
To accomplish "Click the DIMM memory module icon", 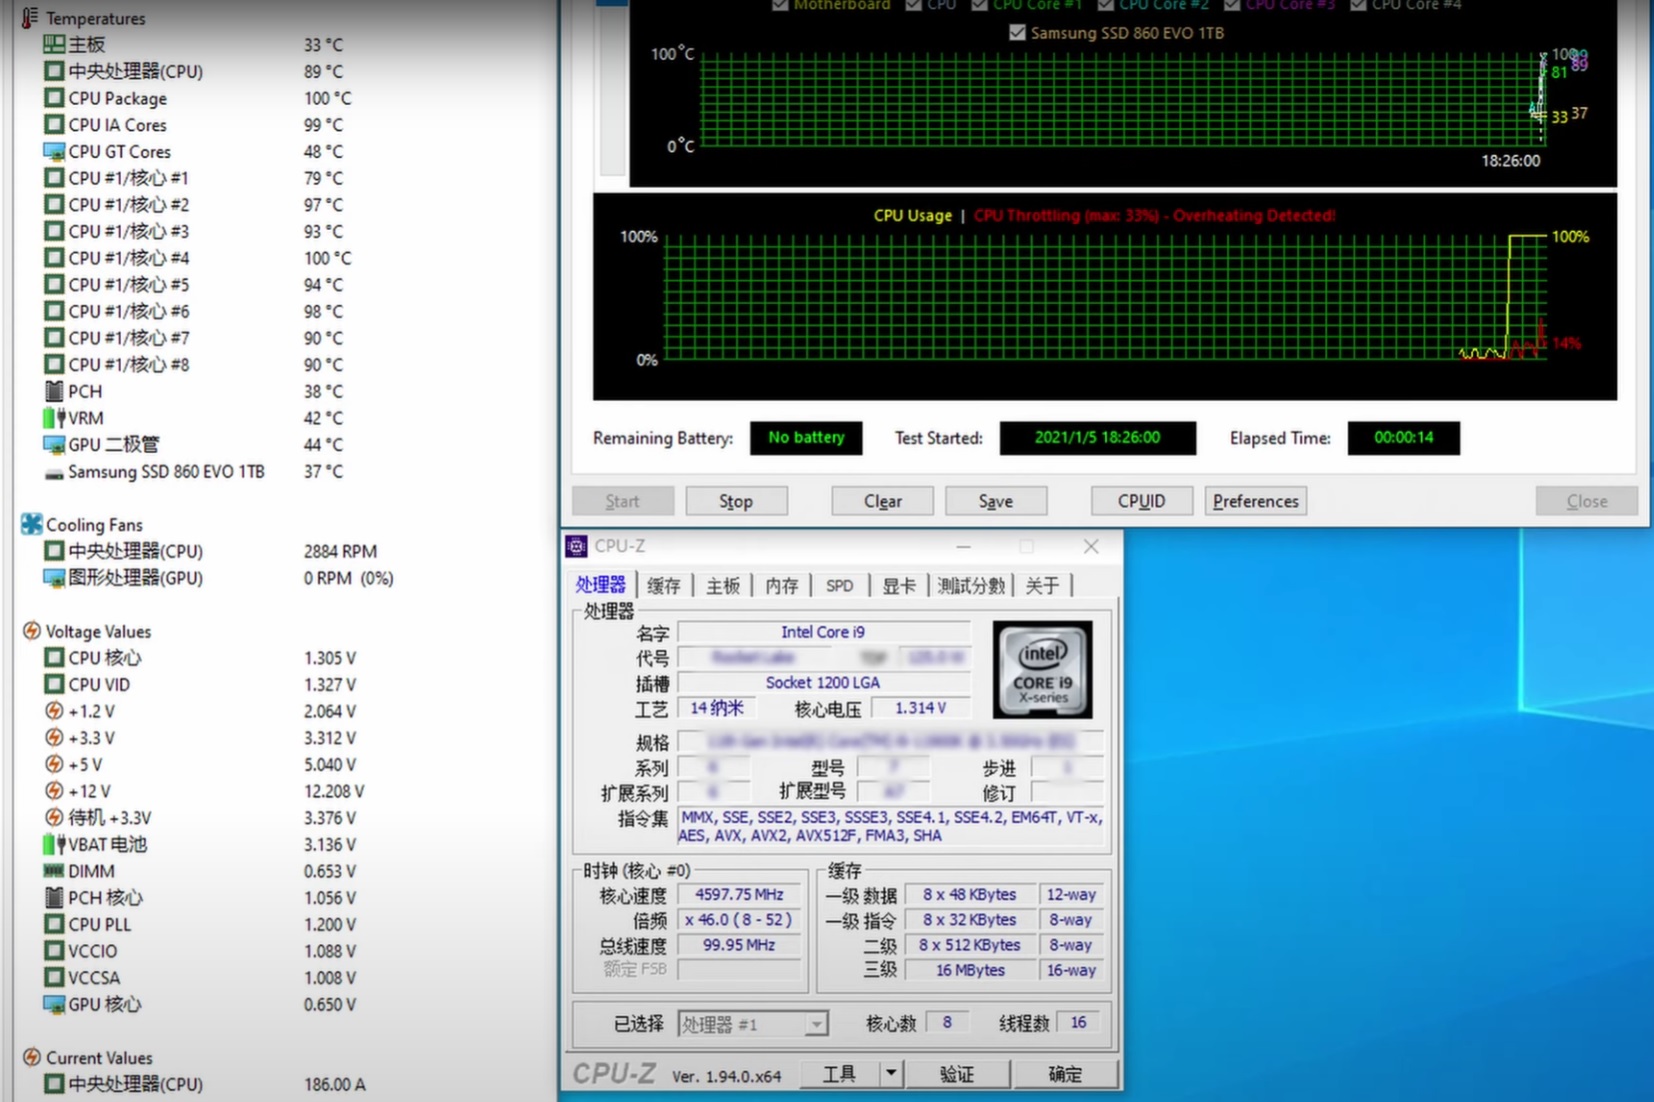I will coord(54,871).
